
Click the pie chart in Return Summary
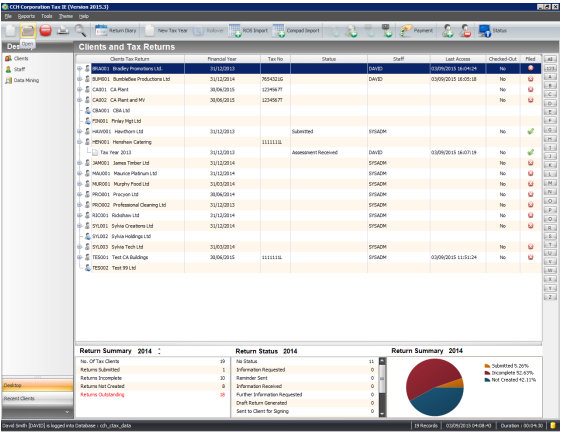[435, 387]
